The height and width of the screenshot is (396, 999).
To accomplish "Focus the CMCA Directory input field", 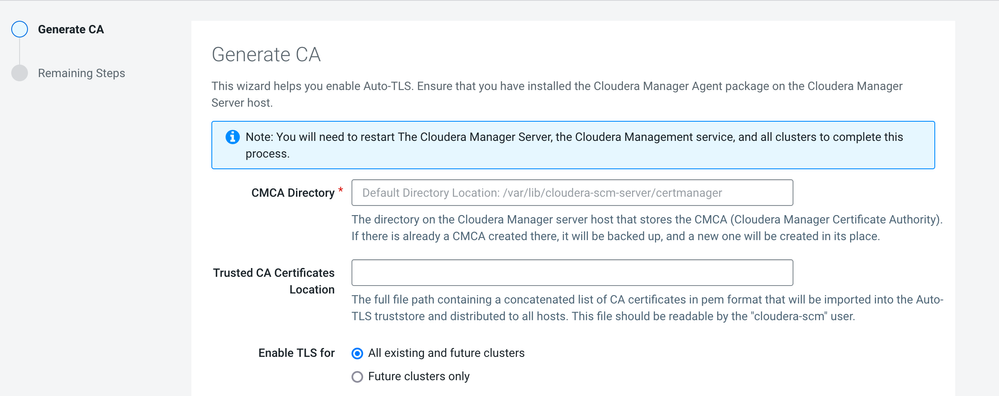I will point(572,192).
